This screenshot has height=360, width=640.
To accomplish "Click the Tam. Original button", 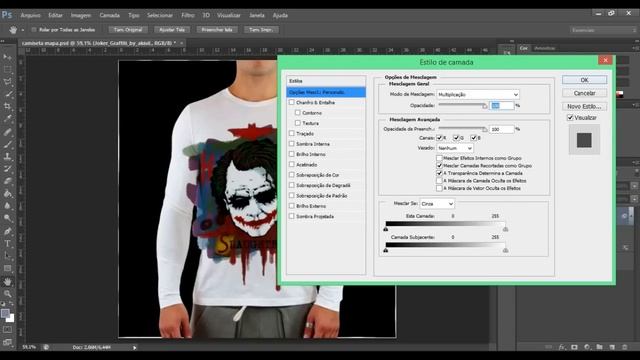I will [x=128, y=30].
